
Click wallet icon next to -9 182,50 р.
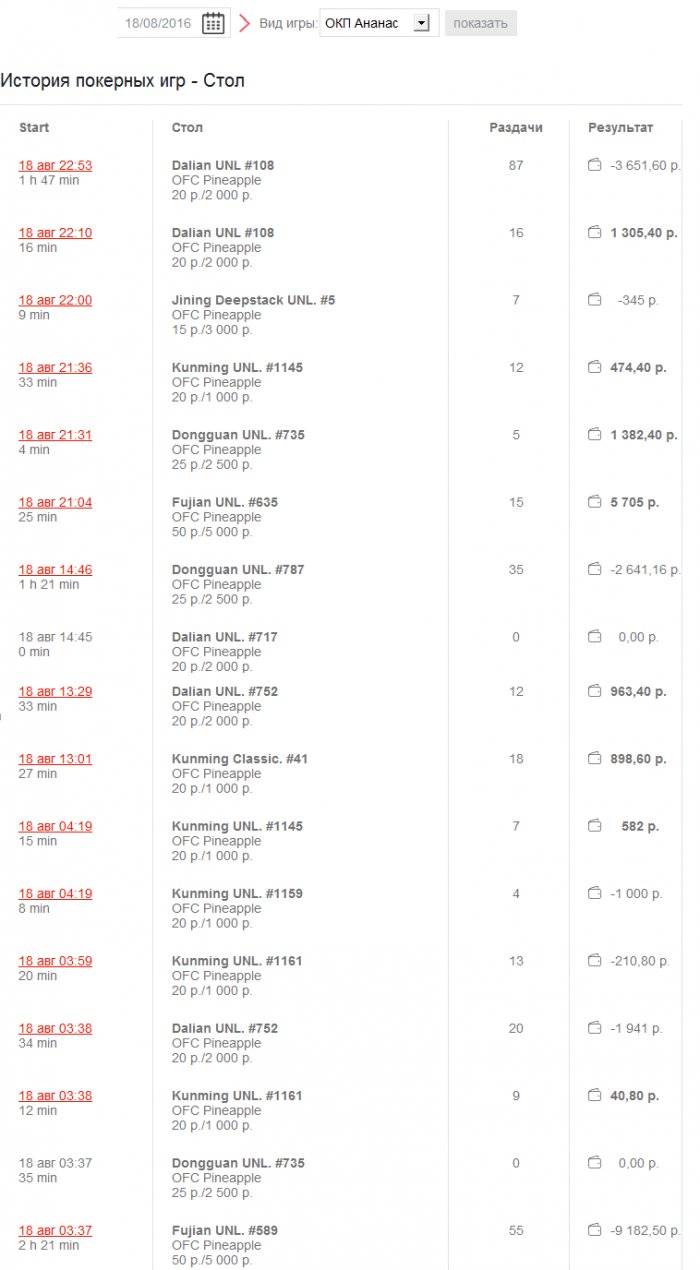594,1230
